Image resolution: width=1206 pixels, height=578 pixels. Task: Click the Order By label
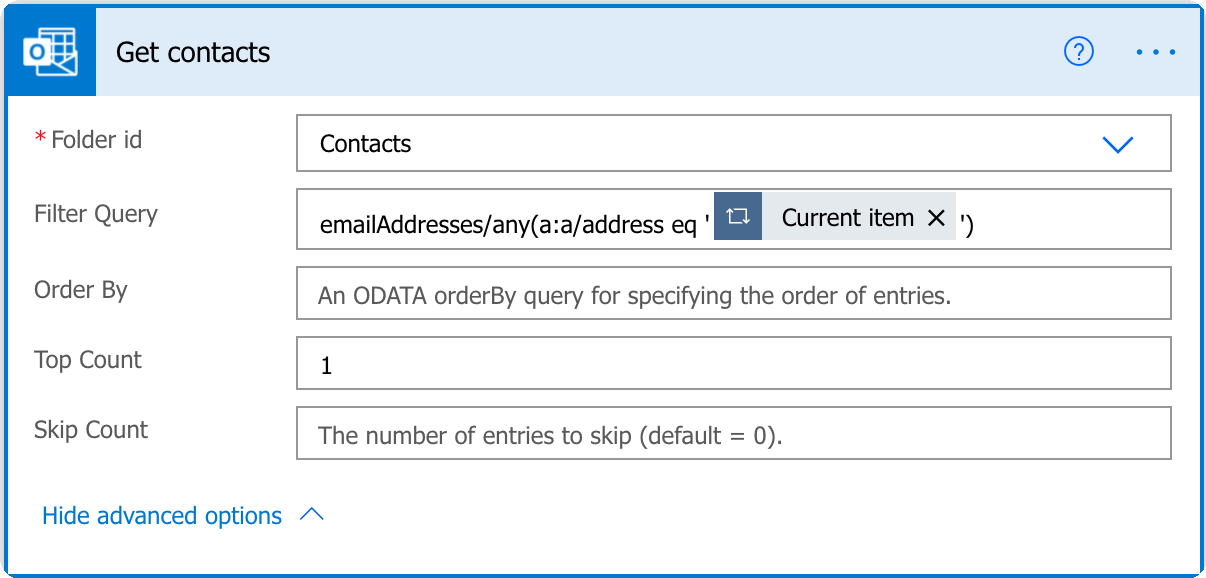click(81, 290)
